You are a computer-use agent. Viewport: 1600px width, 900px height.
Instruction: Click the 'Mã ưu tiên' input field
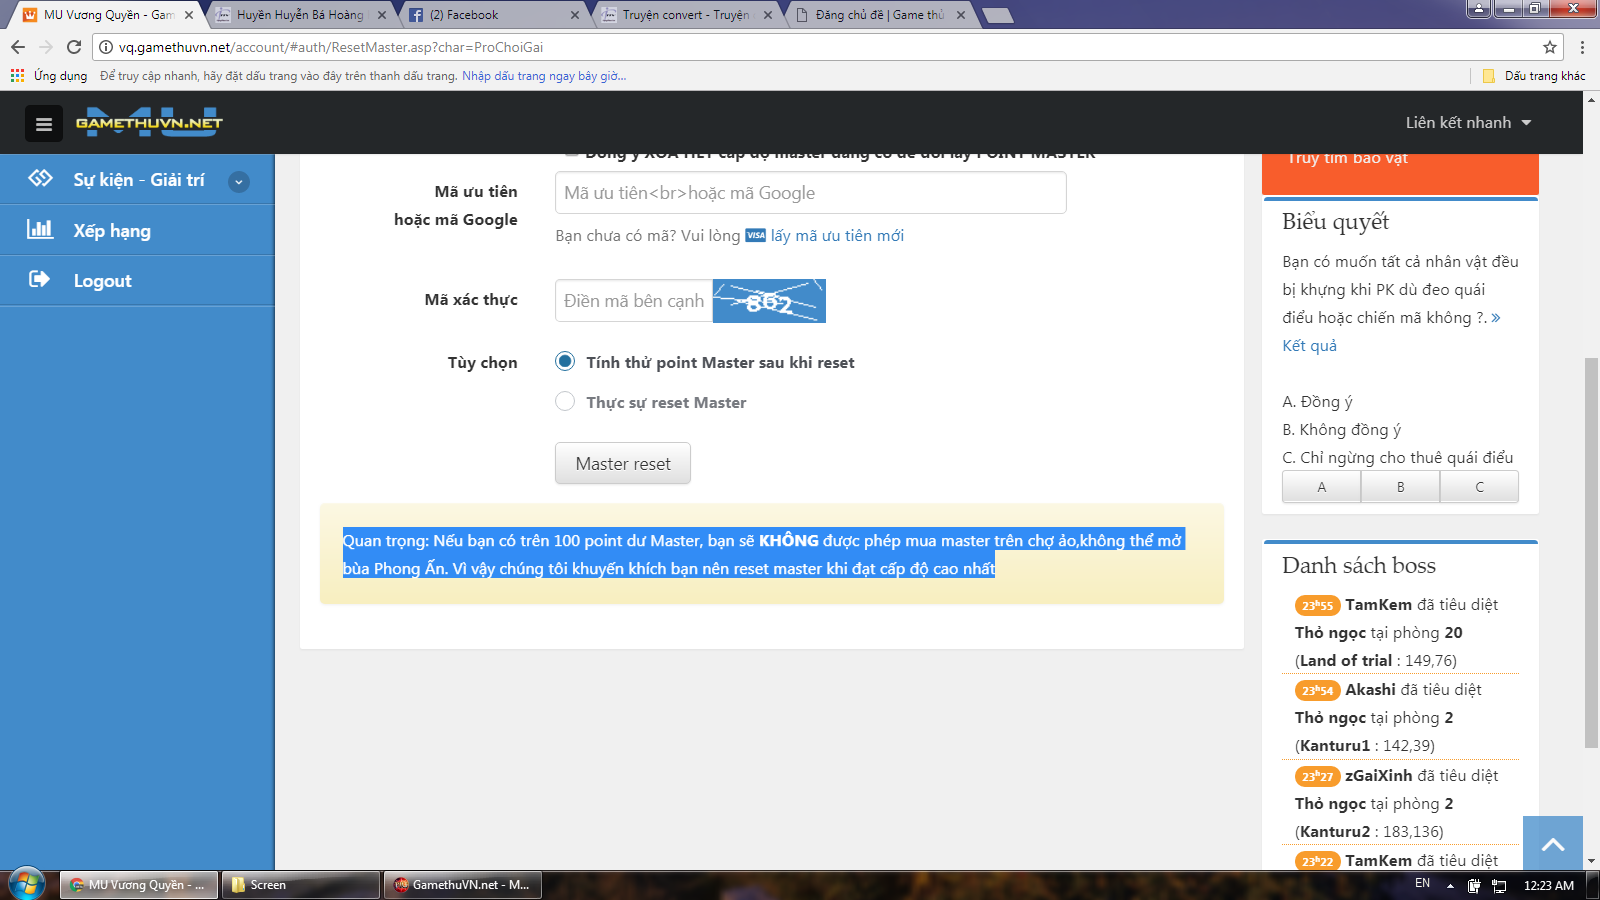click(x=810, y=193)
